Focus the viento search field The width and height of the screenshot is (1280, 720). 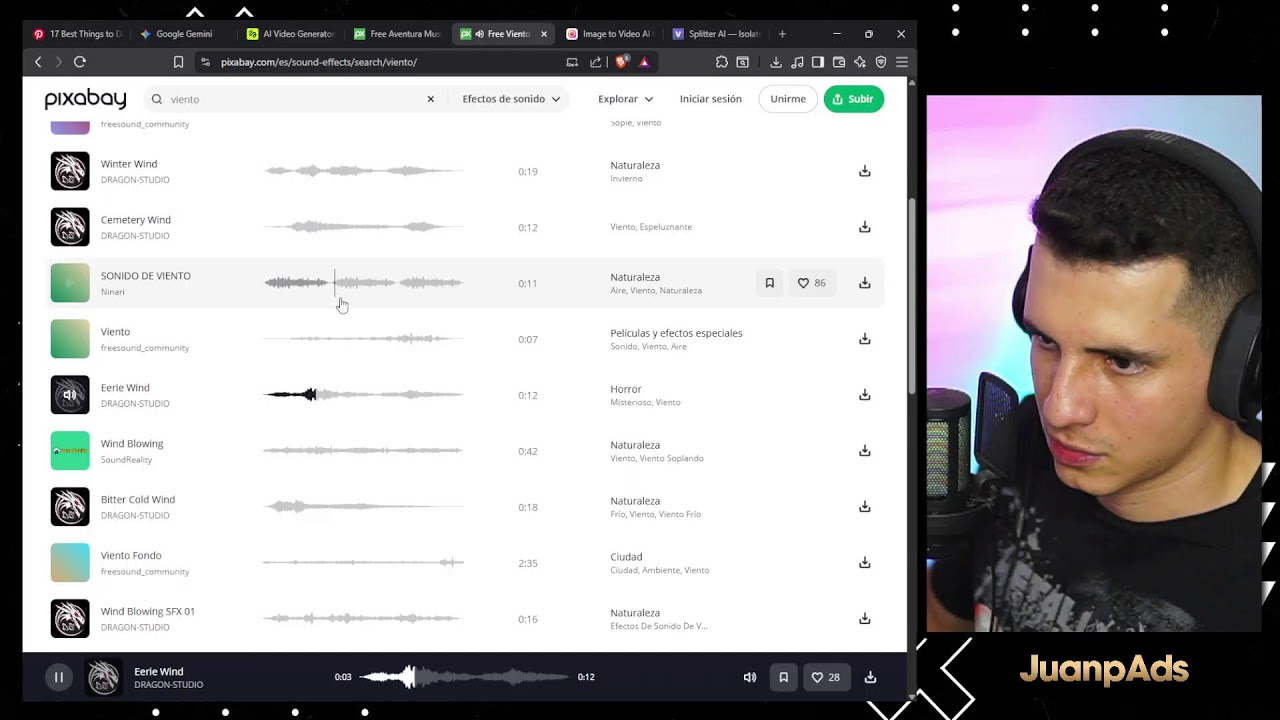(x=295, y=99)
